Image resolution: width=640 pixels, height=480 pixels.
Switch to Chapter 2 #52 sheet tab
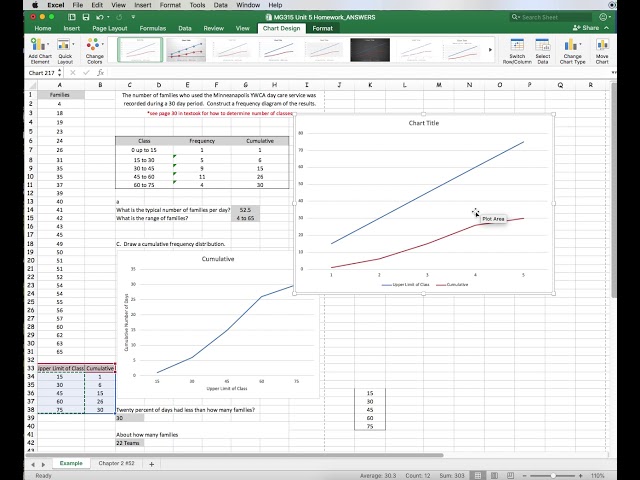pos(116,463)
